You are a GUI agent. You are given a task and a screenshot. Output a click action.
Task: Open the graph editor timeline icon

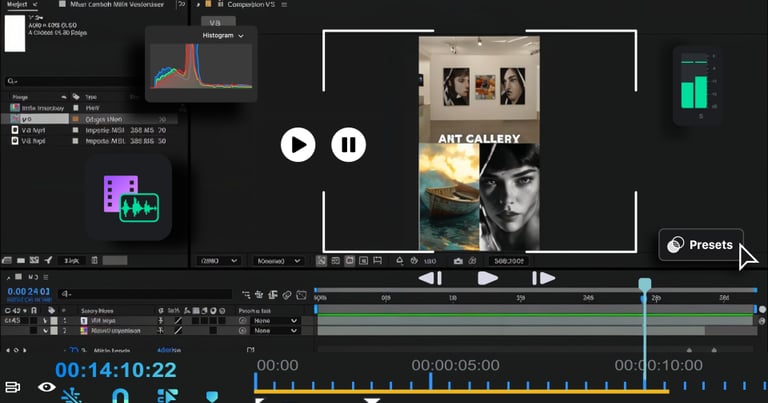pos(301,294)
